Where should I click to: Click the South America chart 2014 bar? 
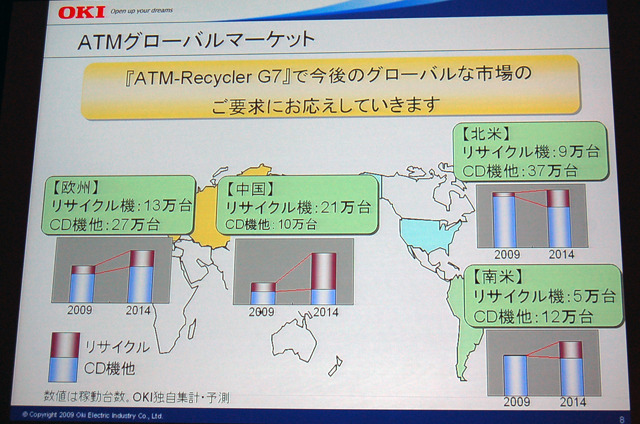tap(571, 368)
